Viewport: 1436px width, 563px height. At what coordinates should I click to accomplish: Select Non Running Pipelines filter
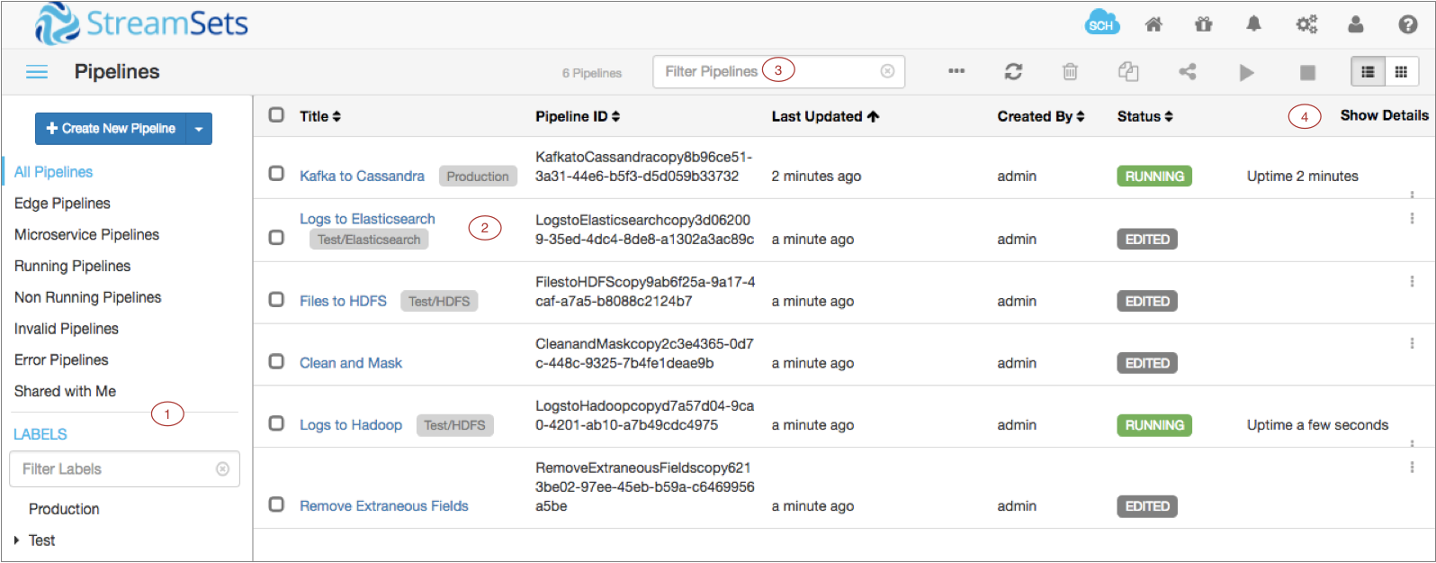click(88, 297)
